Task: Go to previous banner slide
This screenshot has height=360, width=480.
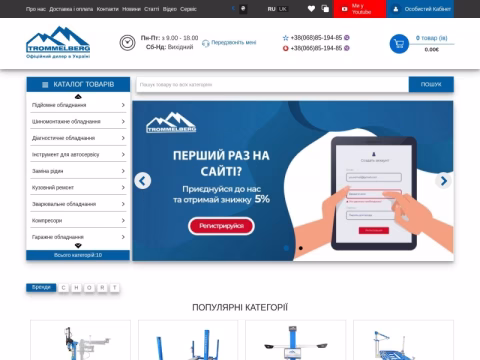Action: [x=143, y=181]
